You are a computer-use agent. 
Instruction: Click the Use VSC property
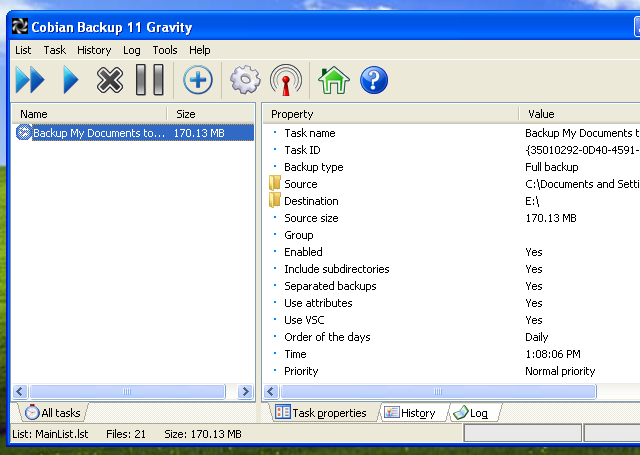(x=304, y=320)
